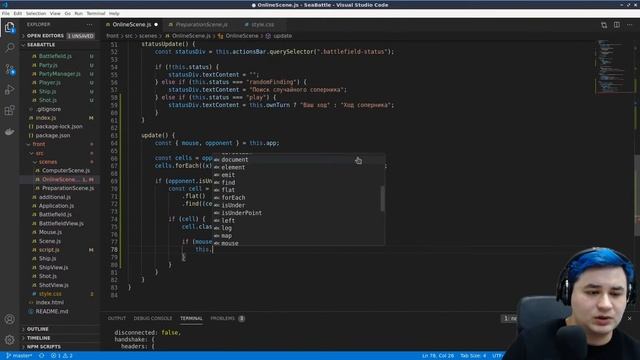Open the File menu

coord(6,13)
